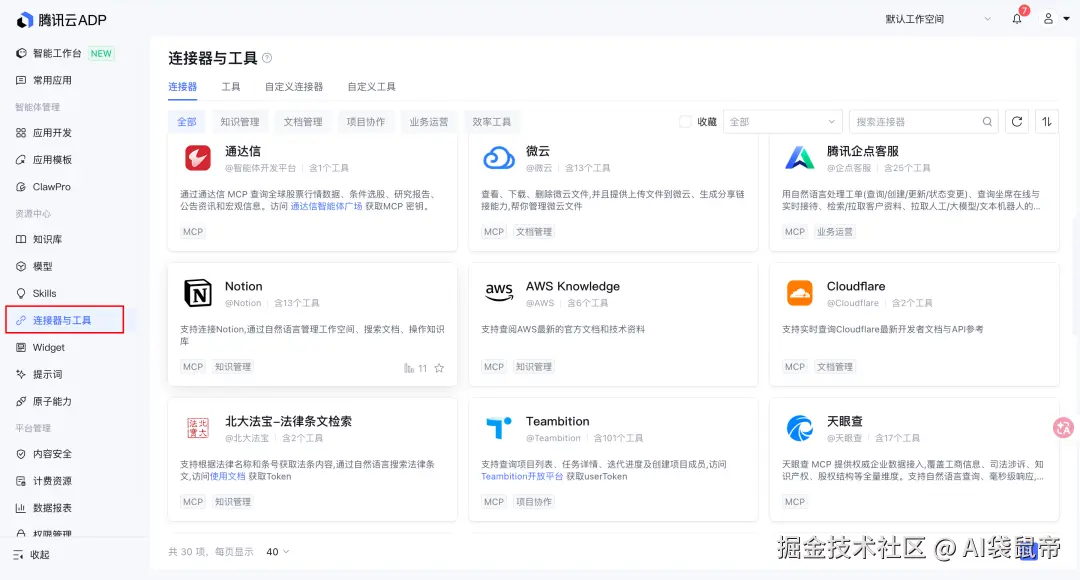
Task: Open the Cloudflare connector title
Action: (x=856, y=286)
